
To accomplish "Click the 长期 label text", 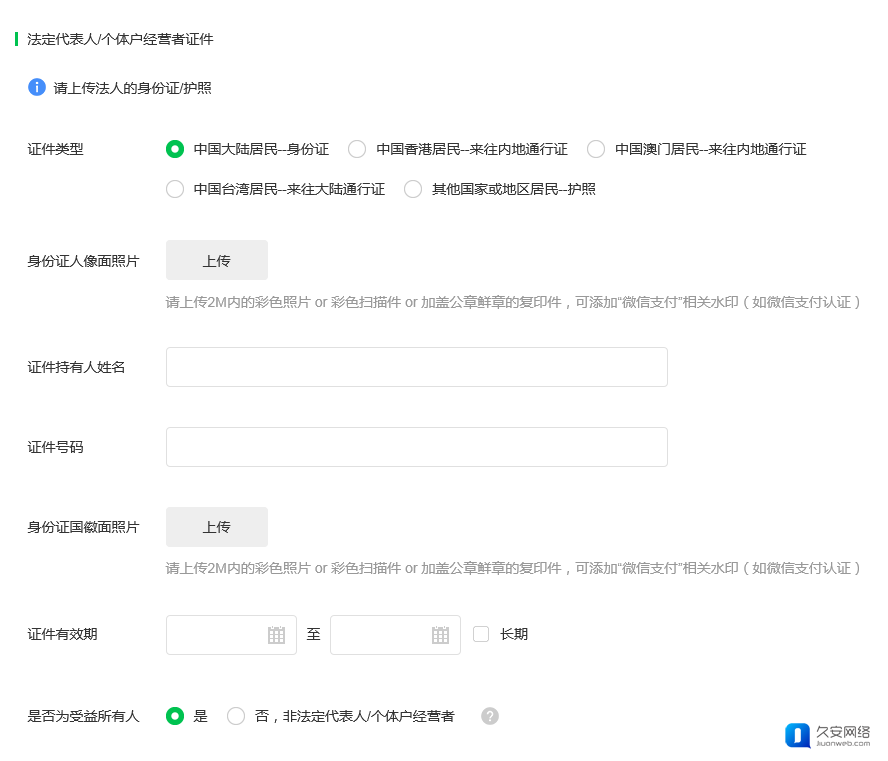I will click(514, 634).
